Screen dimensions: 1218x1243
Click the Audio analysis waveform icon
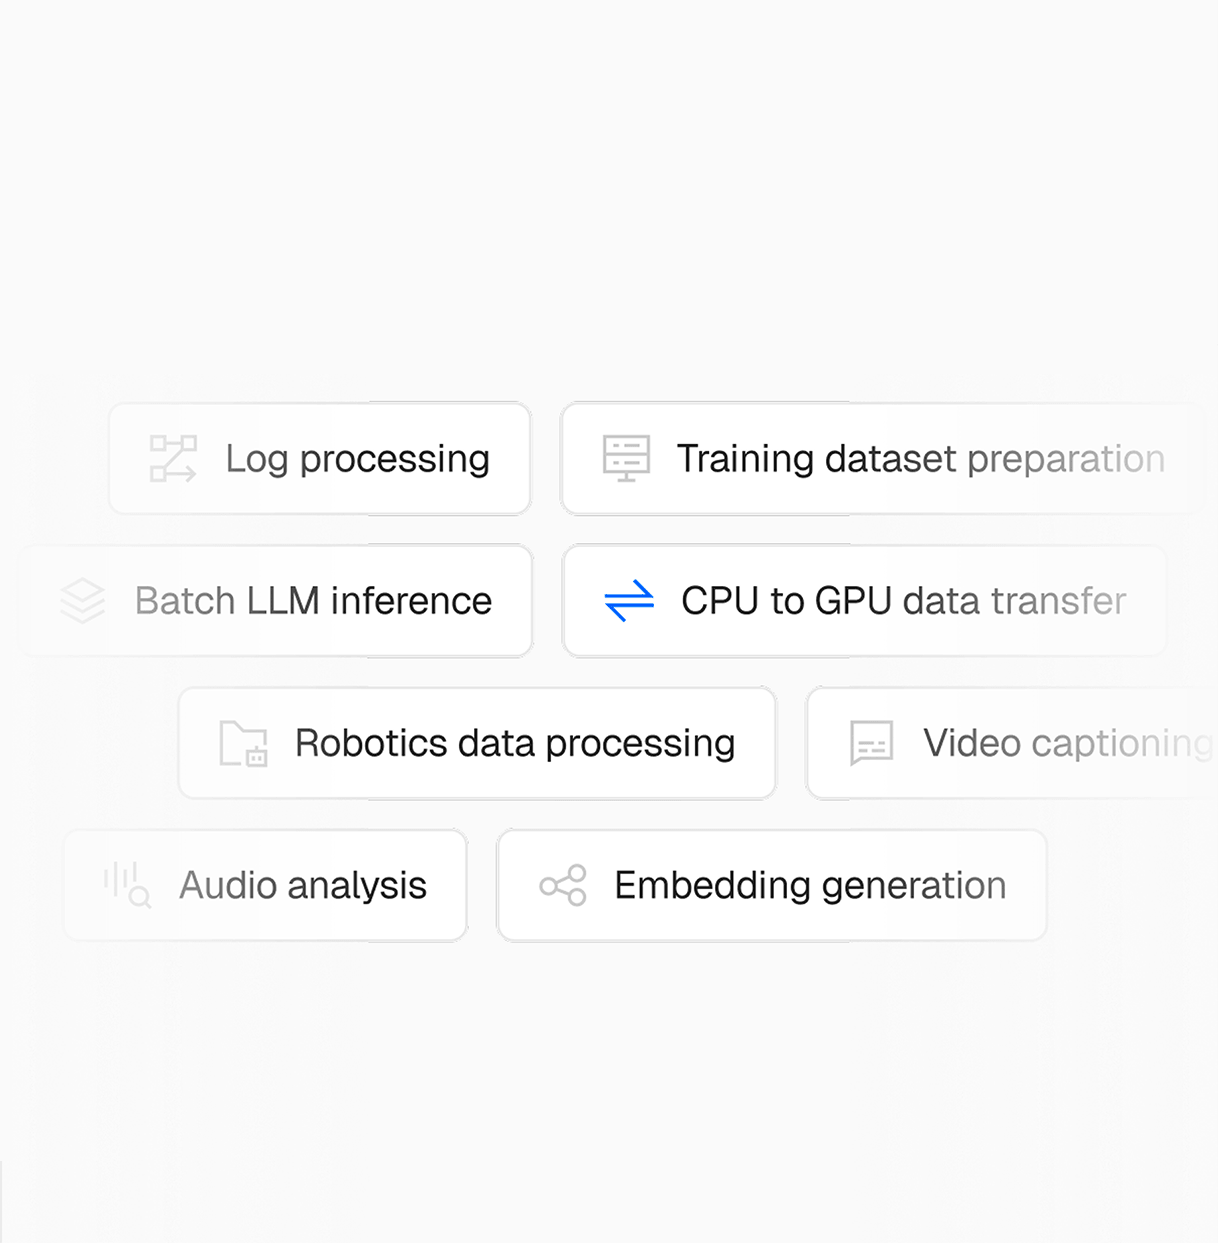(127, 885)
